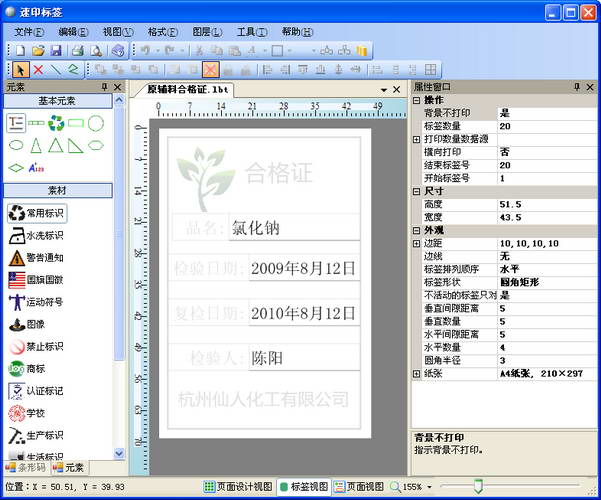This screenshot has width=601, height=500.
Task: Expand the 打印数量数据源 property
Action: point(417,140)
